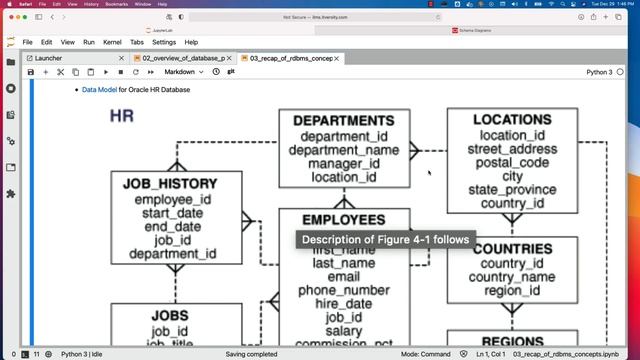
Task: Open the Kernel menu
Action: (112, 42)
